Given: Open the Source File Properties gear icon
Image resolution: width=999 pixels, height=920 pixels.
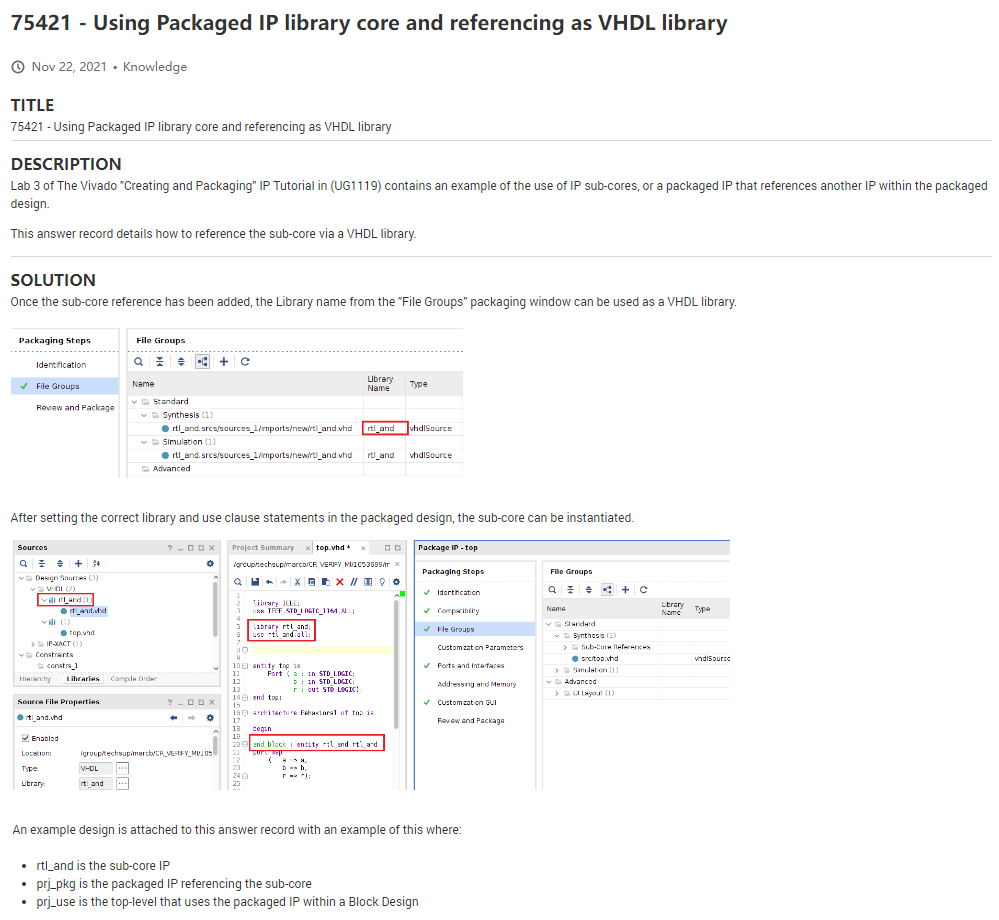Looking at the screenshot, I should pyautogui.click(x=210, y=717).
